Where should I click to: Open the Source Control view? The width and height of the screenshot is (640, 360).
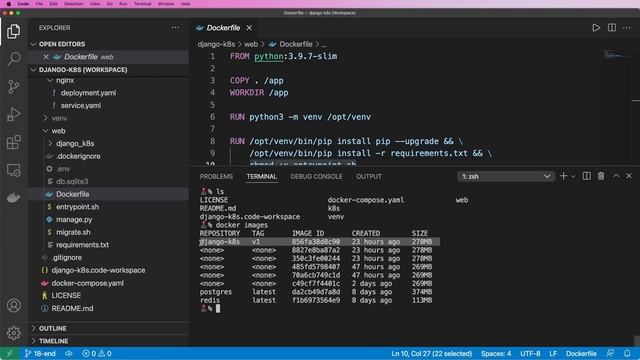point(13,87)
